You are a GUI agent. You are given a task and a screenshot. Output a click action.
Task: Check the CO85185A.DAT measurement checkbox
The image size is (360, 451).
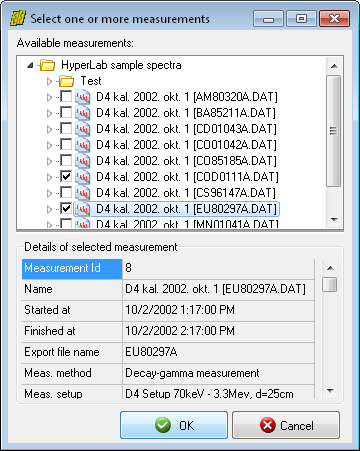[66, 161]
